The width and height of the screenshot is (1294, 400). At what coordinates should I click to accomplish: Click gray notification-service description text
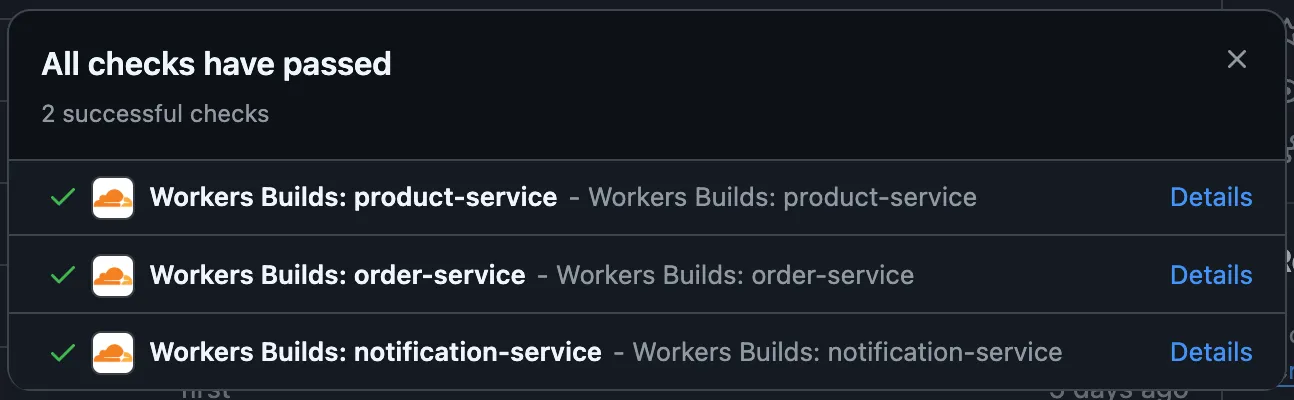tap(847, 352)
